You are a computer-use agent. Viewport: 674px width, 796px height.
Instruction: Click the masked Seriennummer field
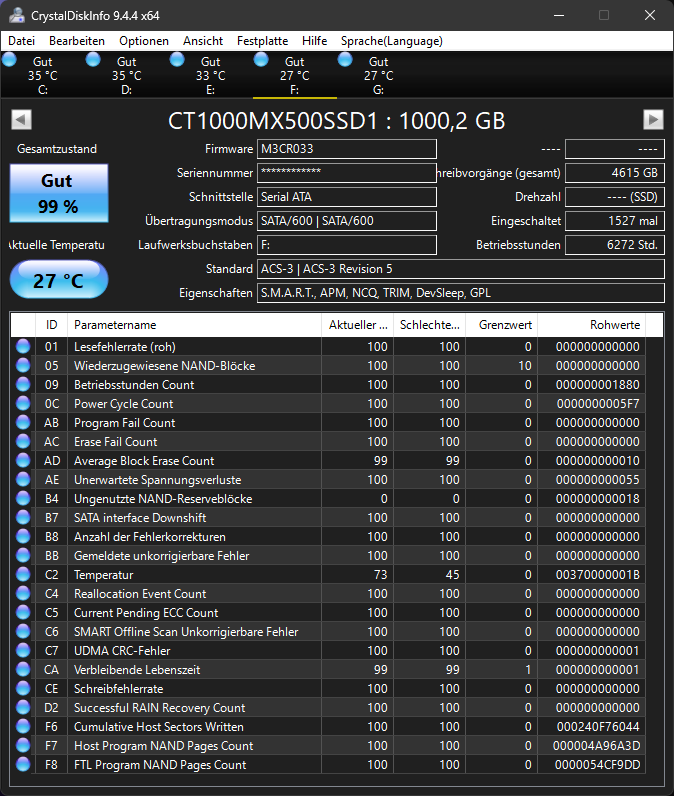point(347,173)
